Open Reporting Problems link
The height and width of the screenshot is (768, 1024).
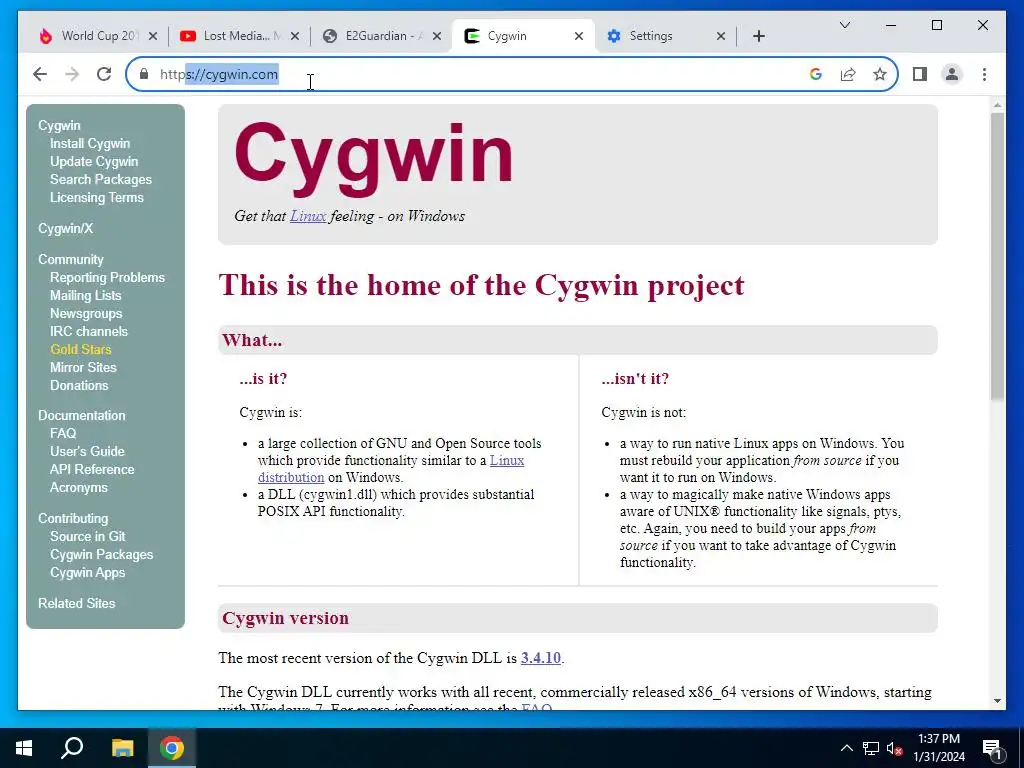(x=107, y=278)
